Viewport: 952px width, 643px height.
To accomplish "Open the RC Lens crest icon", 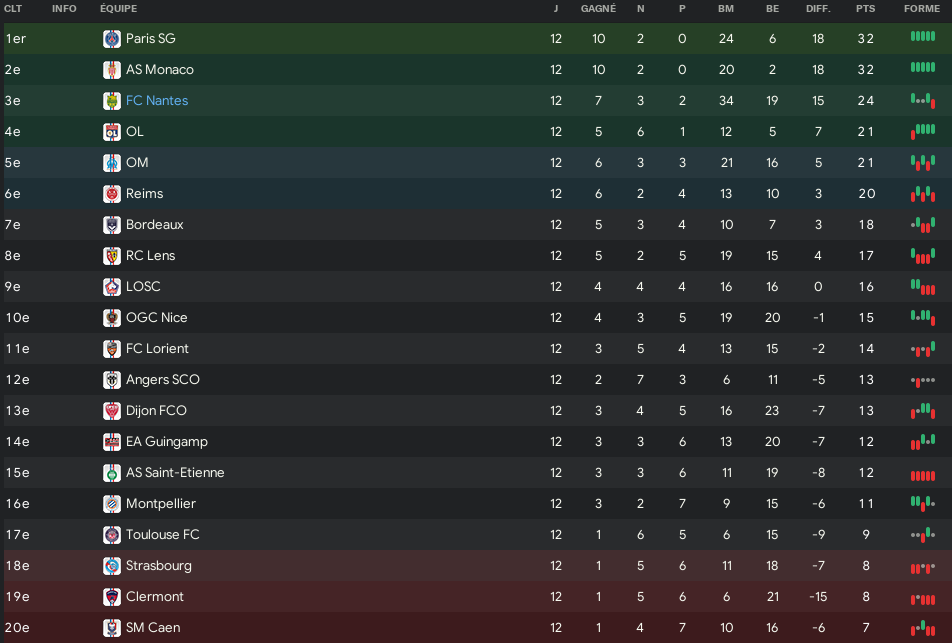I will click(112, 256).
